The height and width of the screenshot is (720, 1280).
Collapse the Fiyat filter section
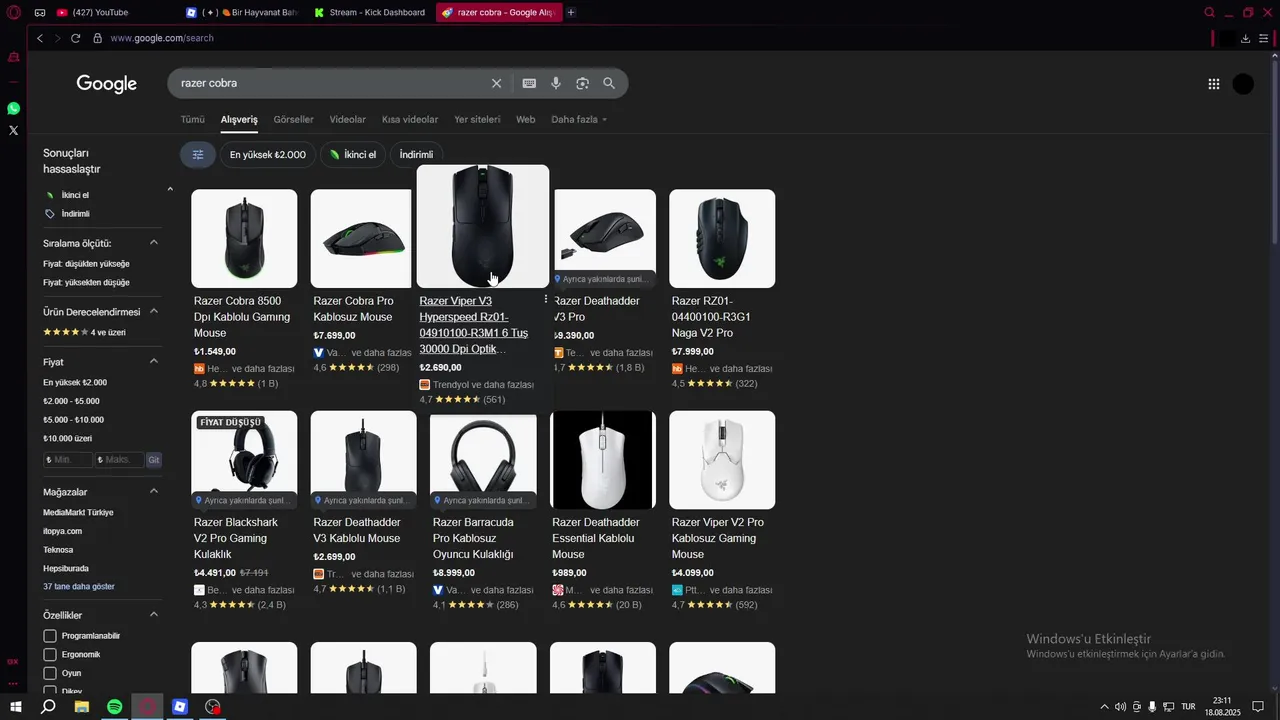pyautogui.click(x=154, y=362)
